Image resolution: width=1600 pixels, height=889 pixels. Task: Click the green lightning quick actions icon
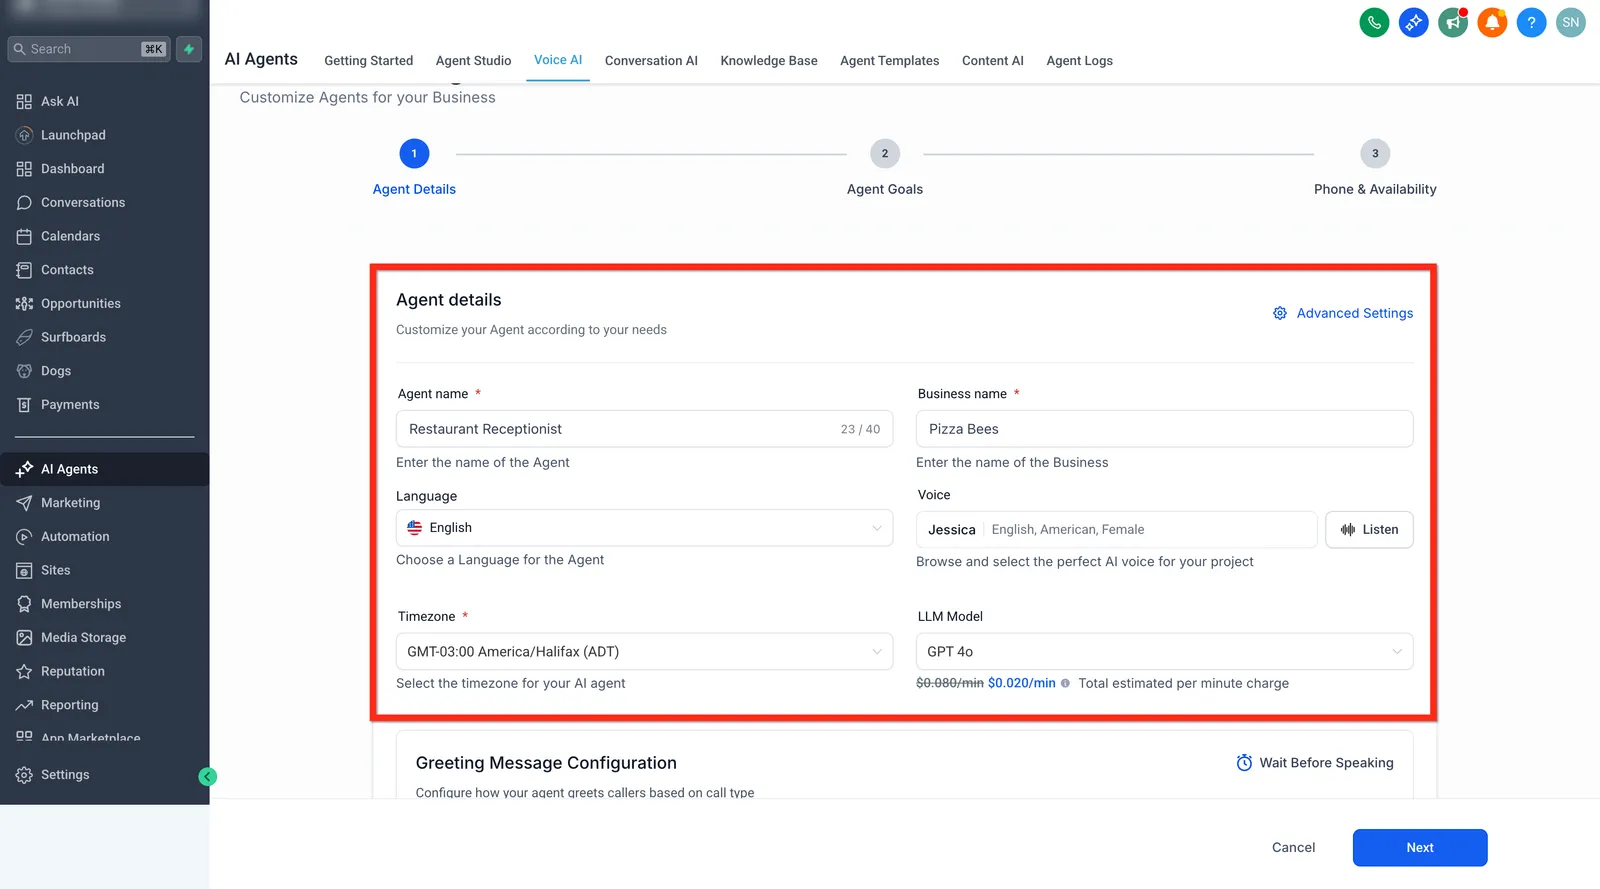click(189, 49)
